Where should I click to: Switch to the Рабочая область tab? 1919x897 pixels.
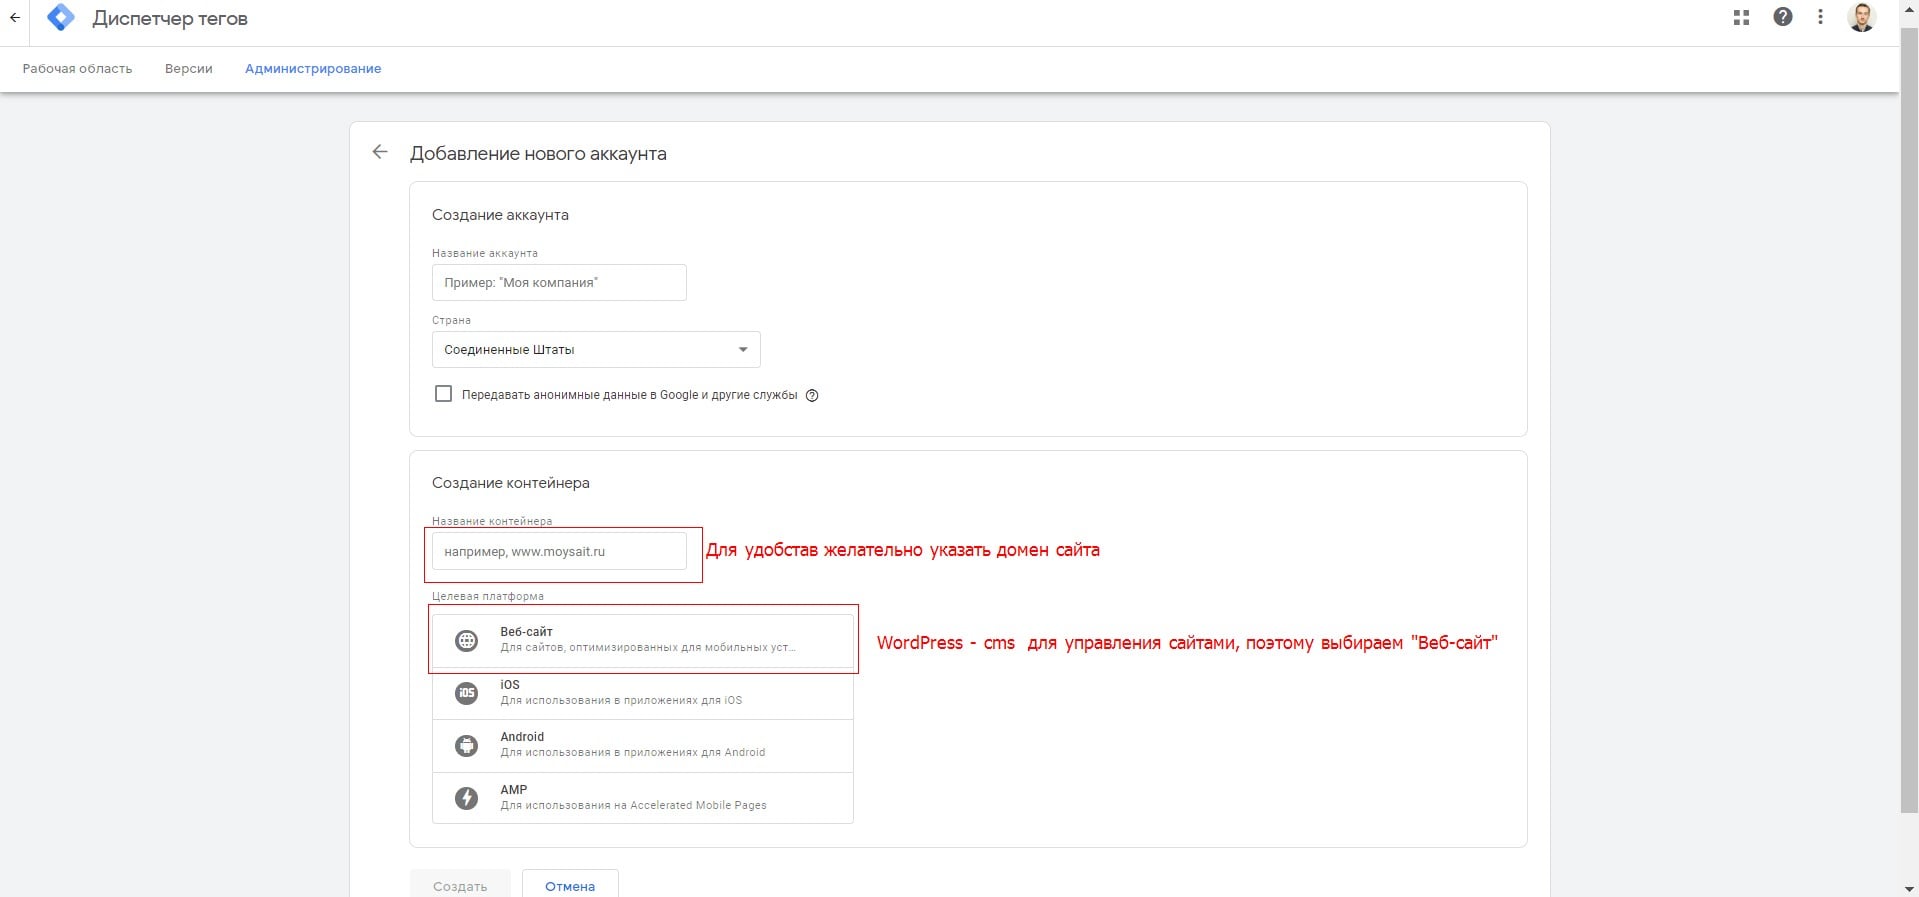click(x=77, y=69)
